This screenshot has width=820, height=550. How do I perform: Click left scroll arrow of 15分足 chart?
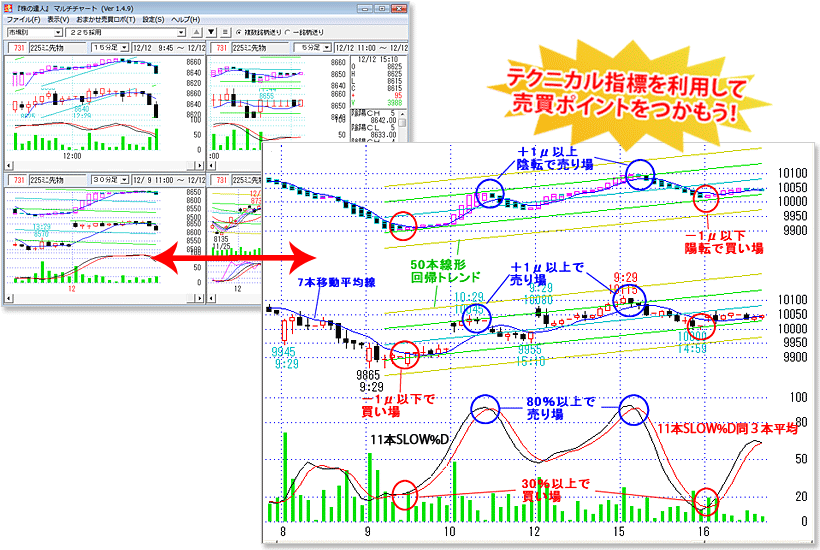point(8,165)
